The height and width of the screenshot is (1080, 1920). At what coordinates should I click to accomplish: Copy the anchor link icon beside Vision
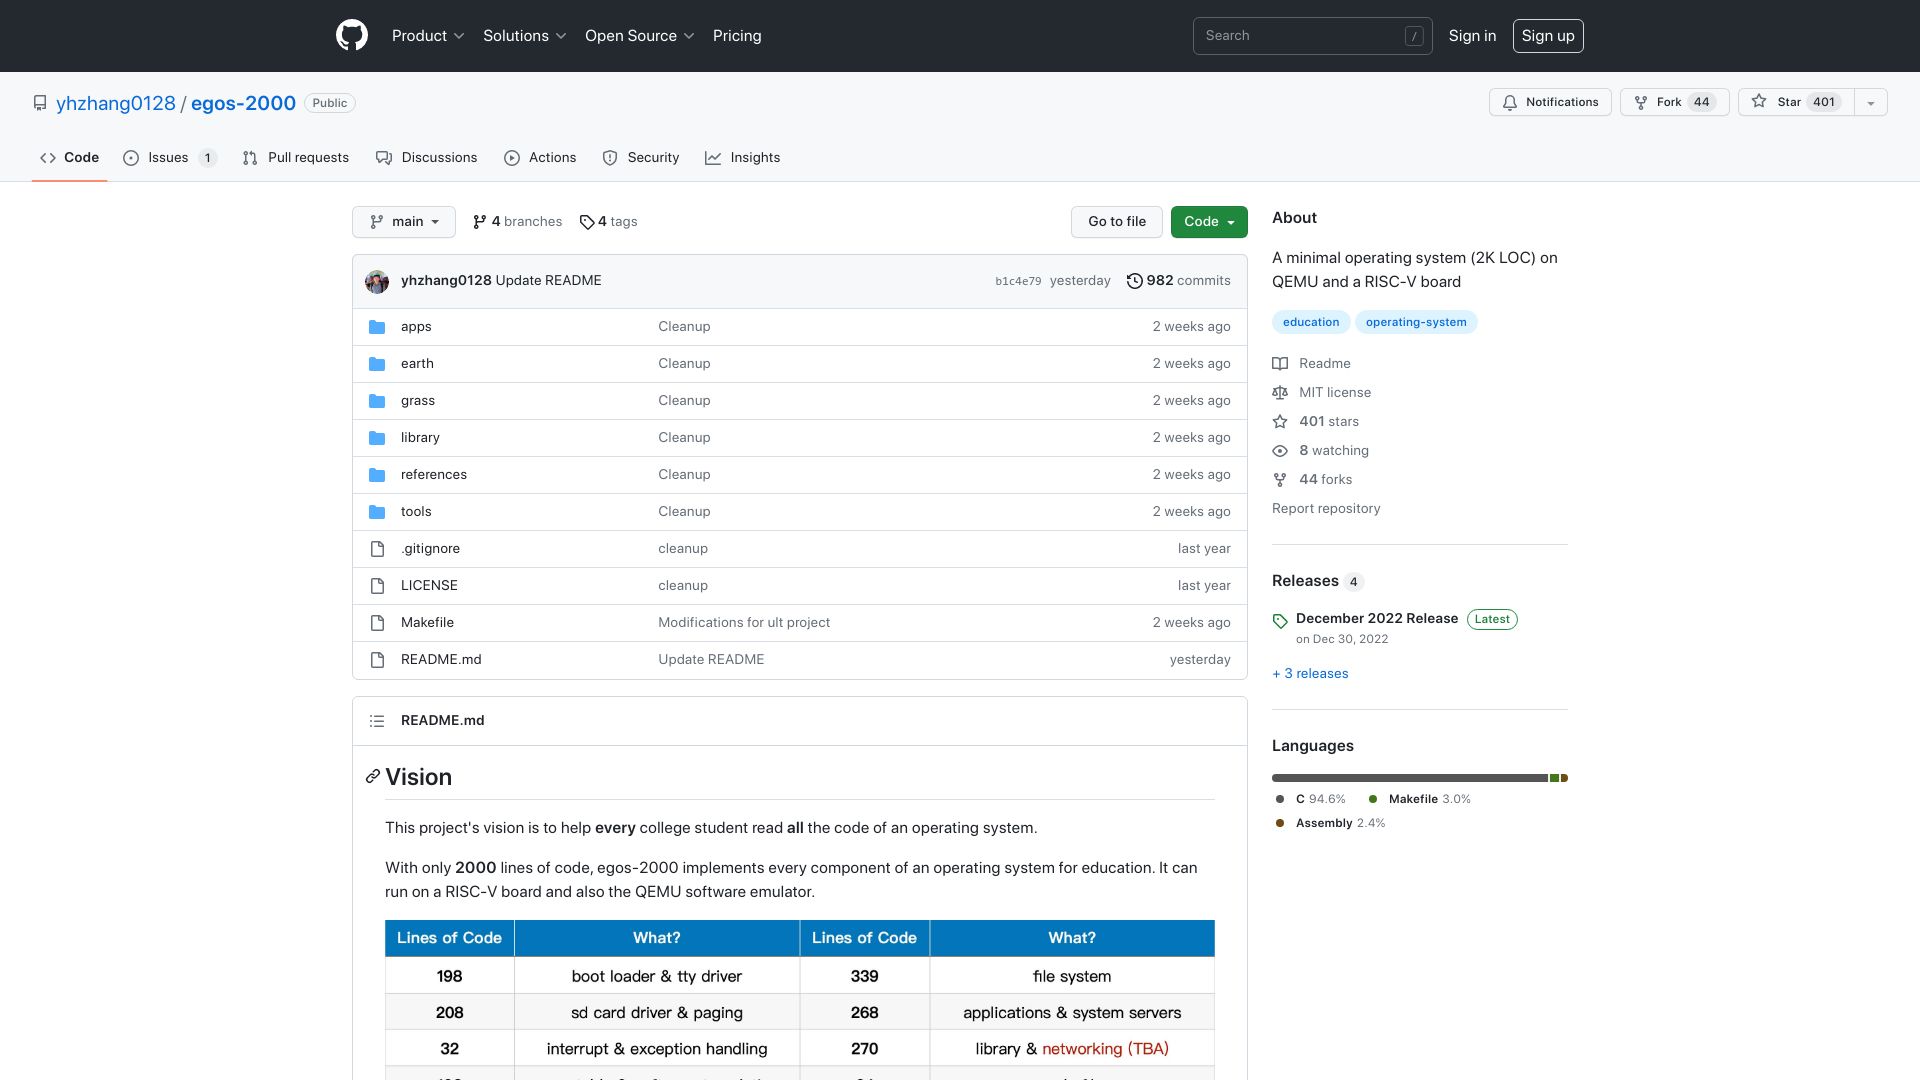(373, 777)
